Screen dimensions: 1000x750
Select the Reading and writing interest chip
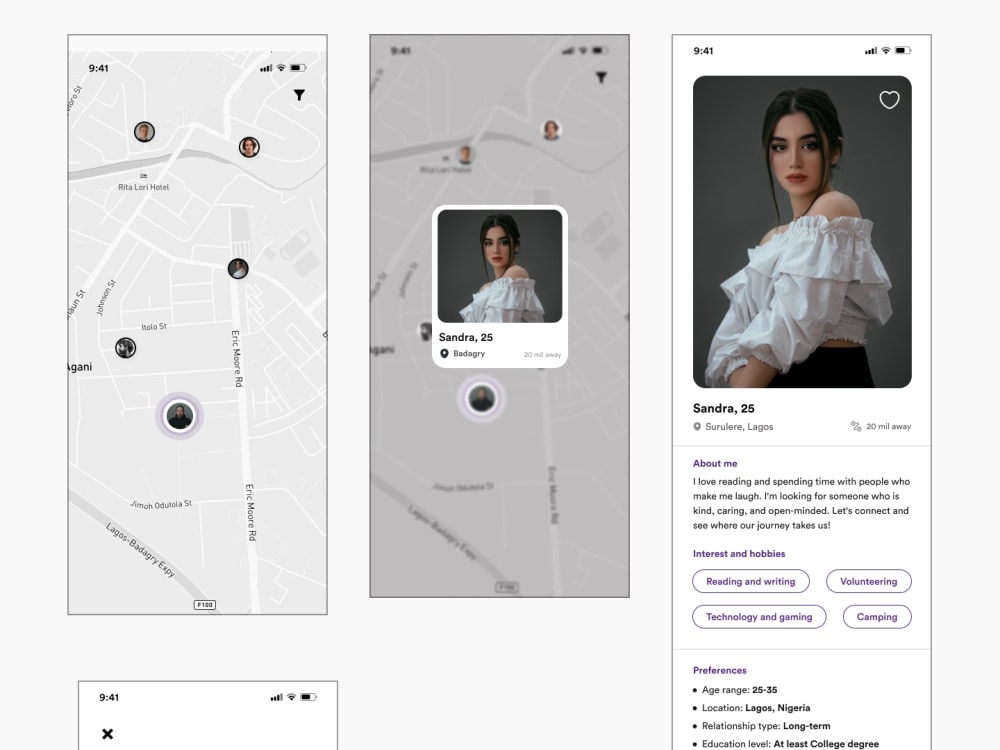(x=751, y=582)
